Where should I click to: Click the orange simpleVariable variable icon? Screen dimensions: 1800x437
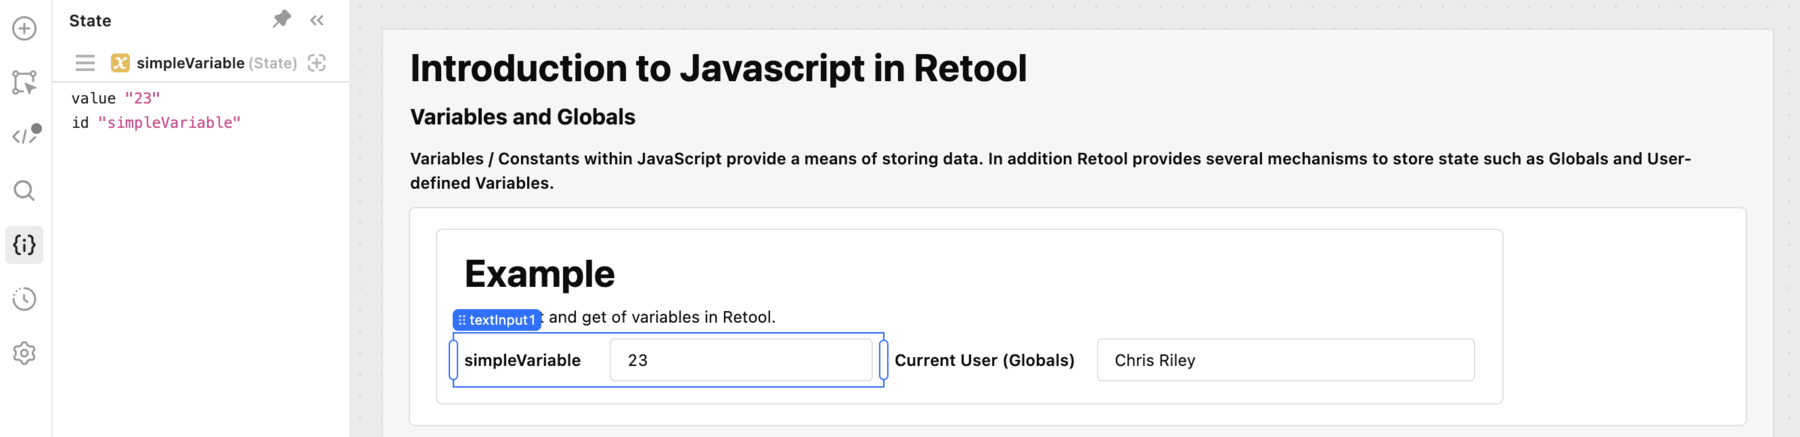[x=120, y=63]
